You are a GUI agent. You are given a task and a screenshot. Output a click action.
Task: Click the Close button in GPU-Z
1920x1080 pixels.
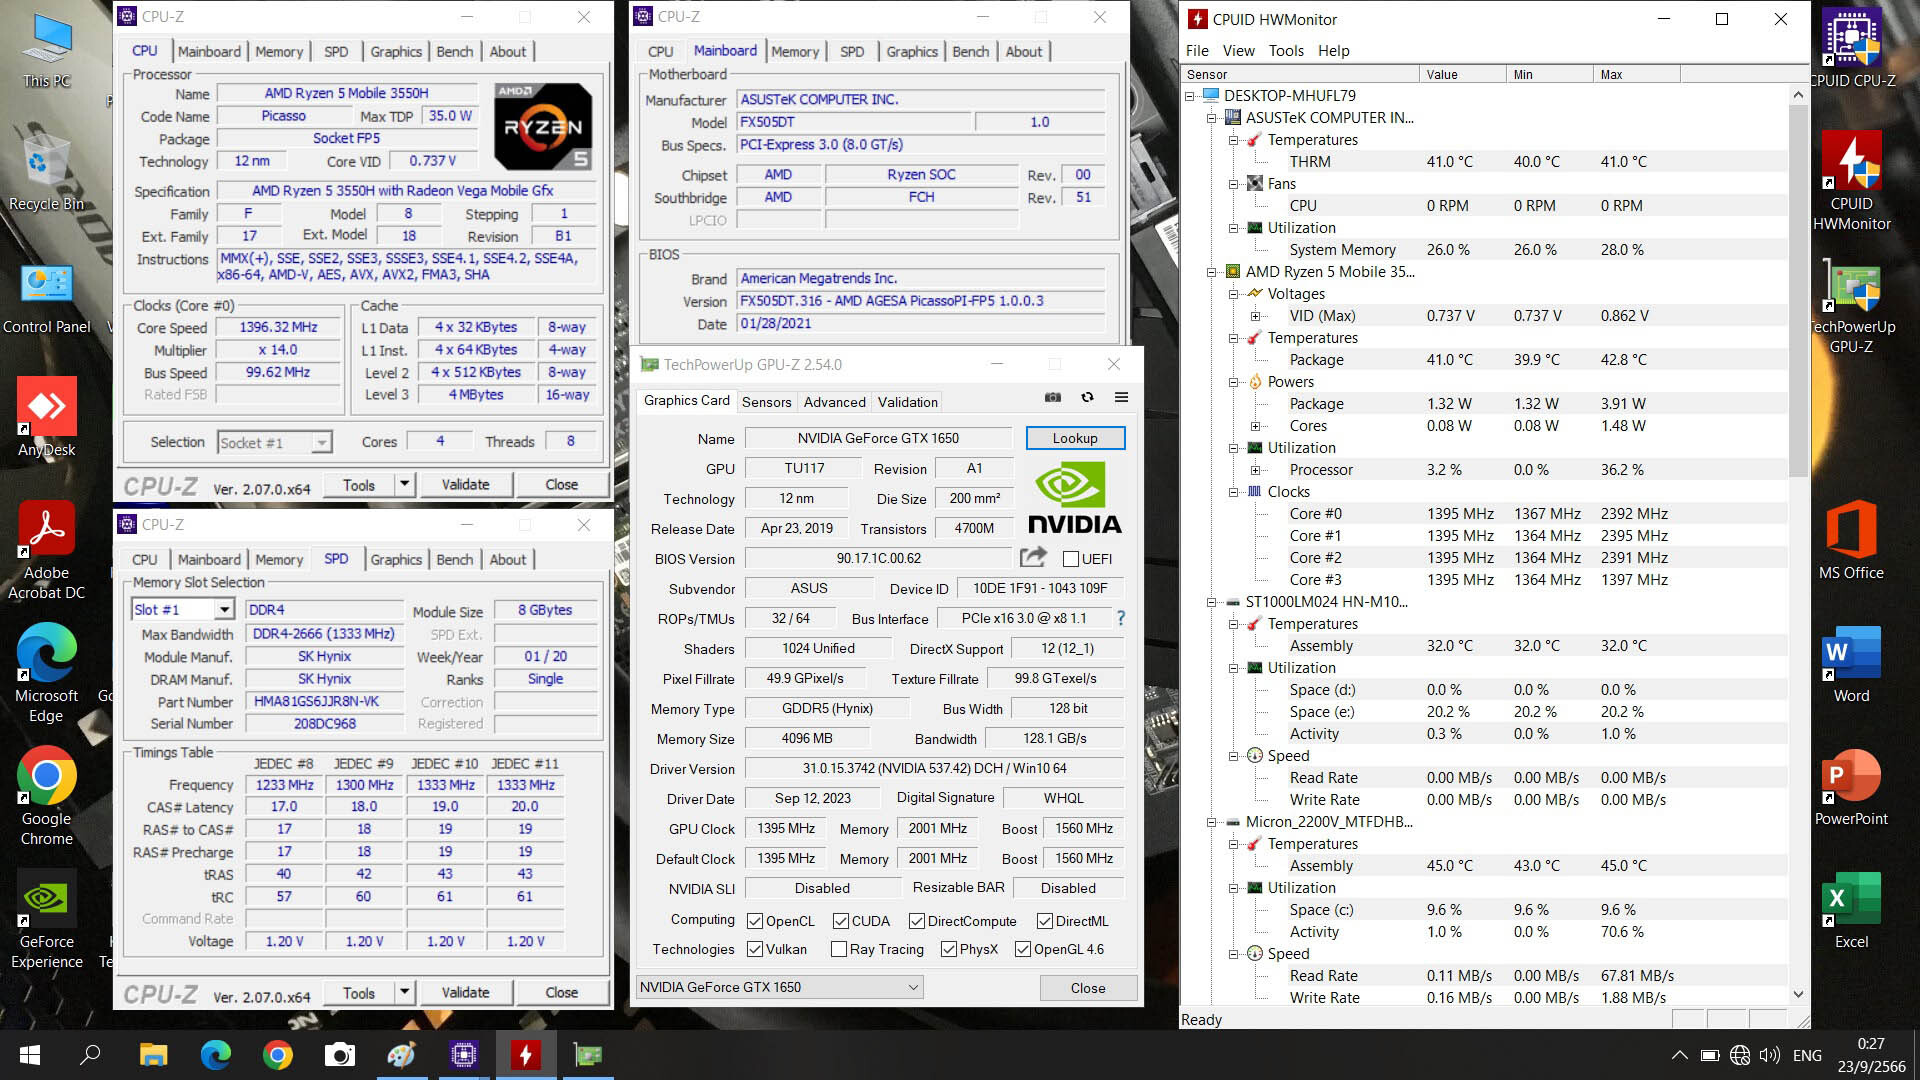click(x=1088, y=988)
